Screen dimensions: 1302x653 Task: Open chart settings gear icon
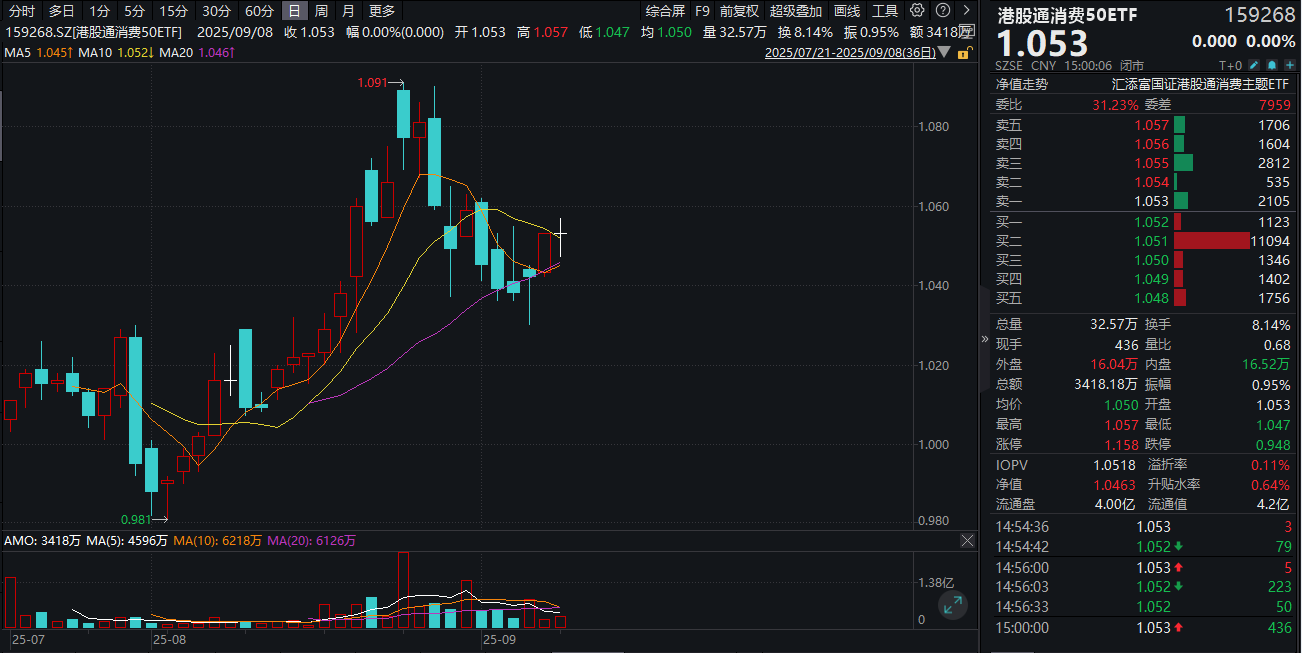click(x=915, y=11)
